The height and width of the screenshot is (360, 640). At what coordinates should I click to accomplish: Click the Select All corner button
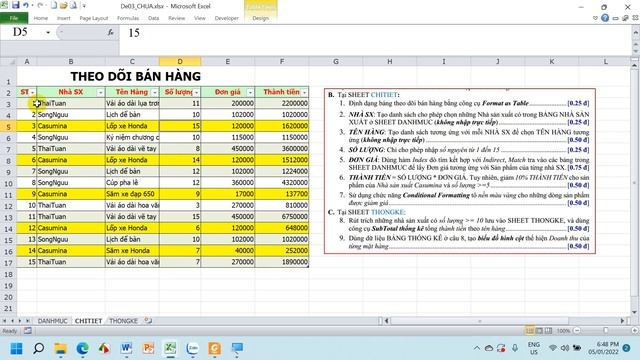click(9, 62)
